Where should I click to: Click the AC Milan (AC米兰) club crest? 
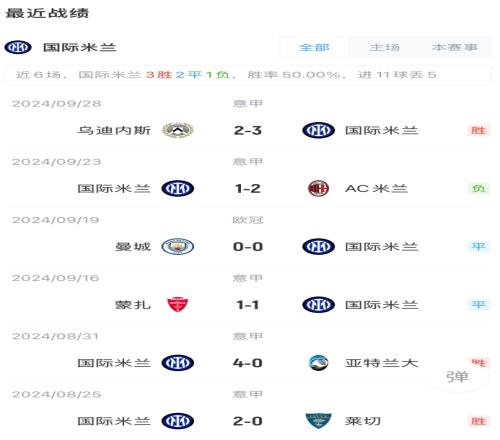[318, 188]
